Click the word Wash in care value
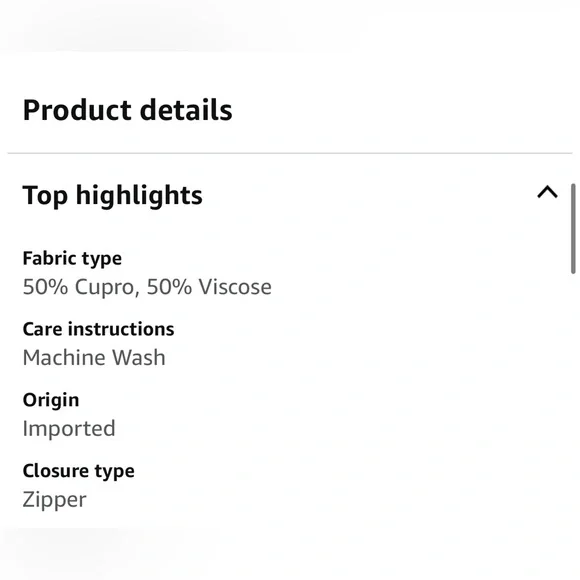The image size is (580, 580). click(139, 358)
